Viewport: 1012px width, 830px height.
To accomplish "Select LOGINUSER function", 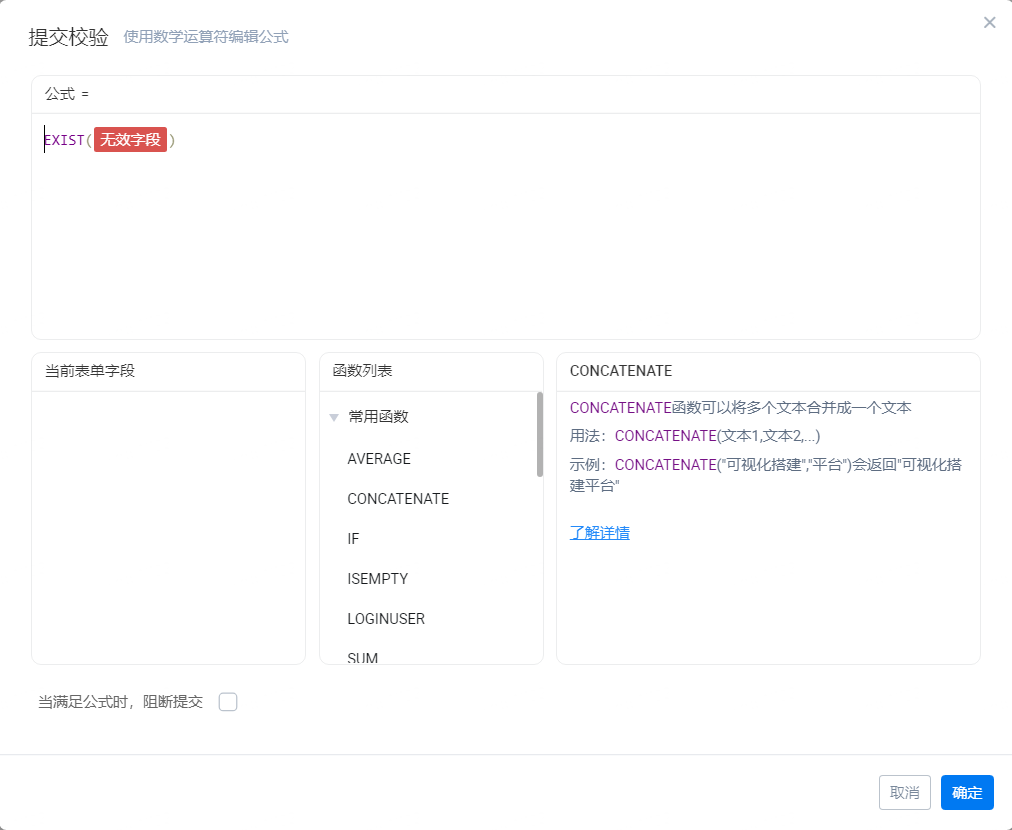I will (386, 619).
